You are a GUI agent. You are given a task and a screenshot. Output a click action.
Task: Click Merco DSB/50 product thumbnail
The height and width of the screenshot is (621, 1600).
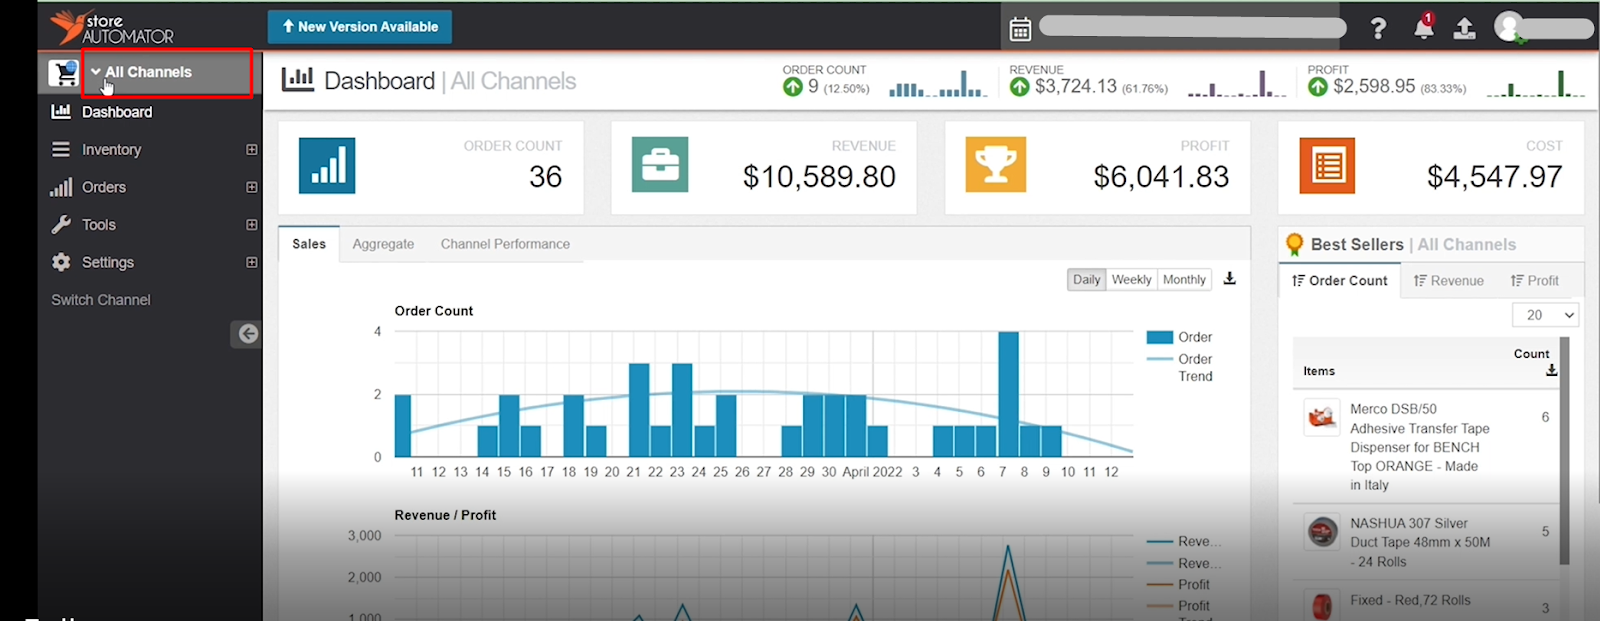click(x=1322, y=417)
